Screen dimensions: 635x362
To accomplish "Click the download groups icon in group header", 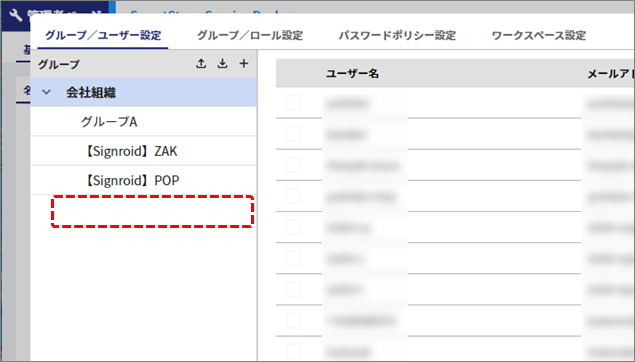I will coord(222,64).
